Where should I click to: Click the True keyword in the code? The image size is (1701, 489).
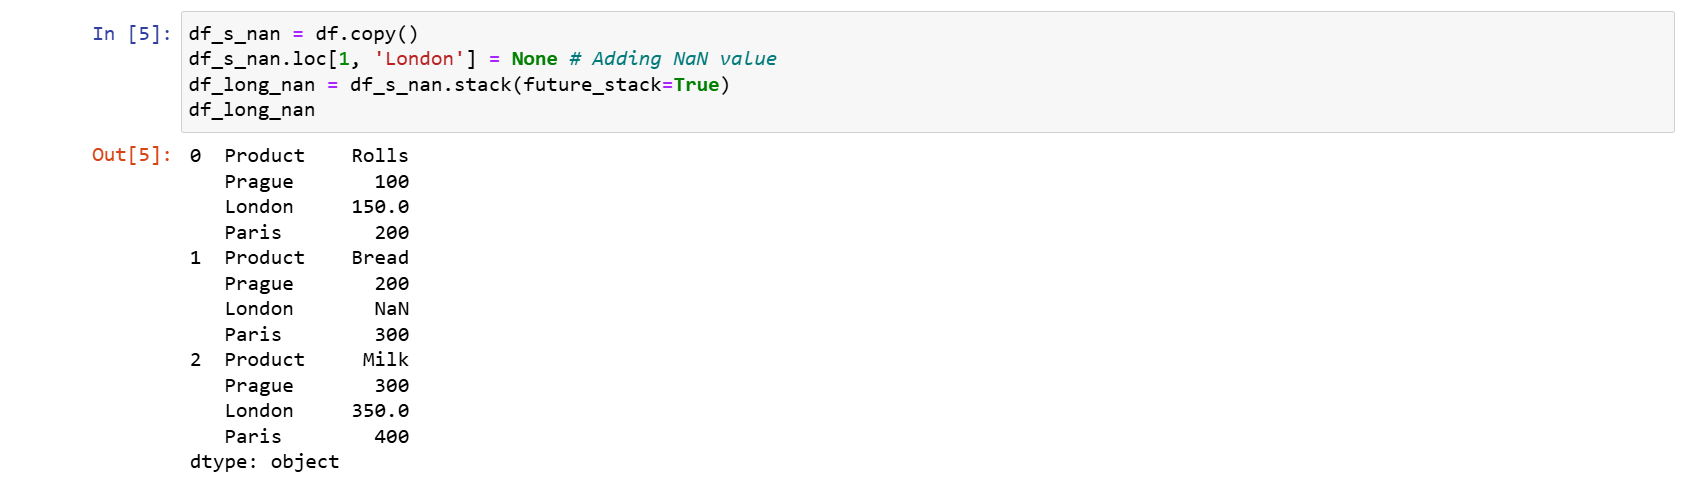click(x=696, y=85)
